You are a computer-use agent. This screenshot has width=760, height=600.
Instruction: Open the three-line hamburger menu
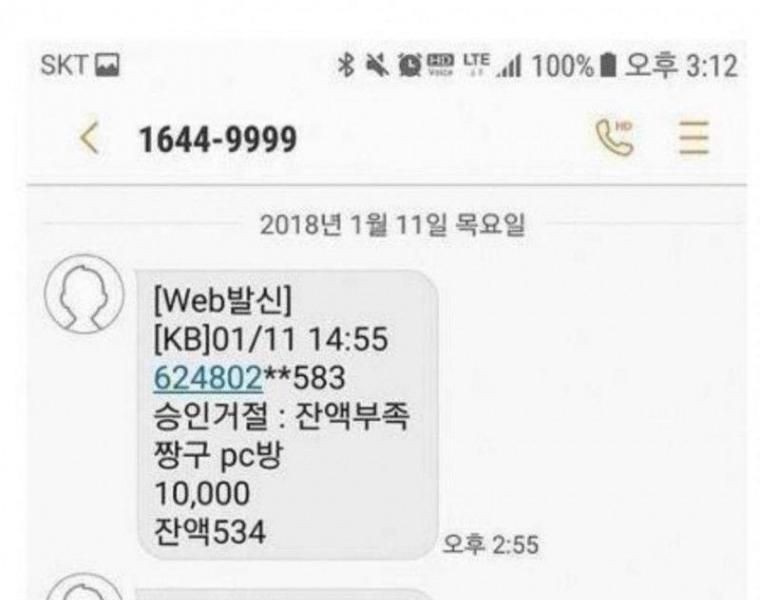694,138
